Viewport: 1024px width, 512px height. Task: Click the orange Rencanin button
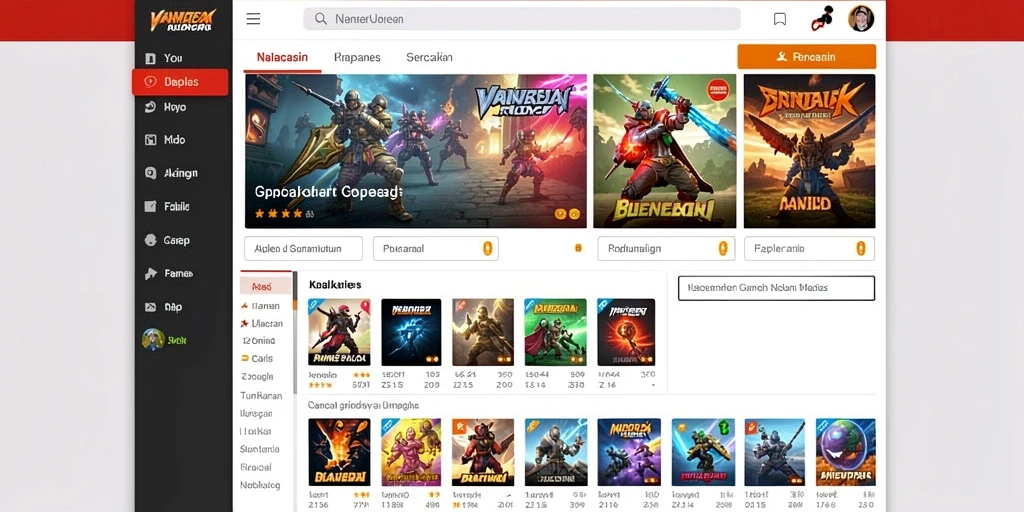click(807, 57)
